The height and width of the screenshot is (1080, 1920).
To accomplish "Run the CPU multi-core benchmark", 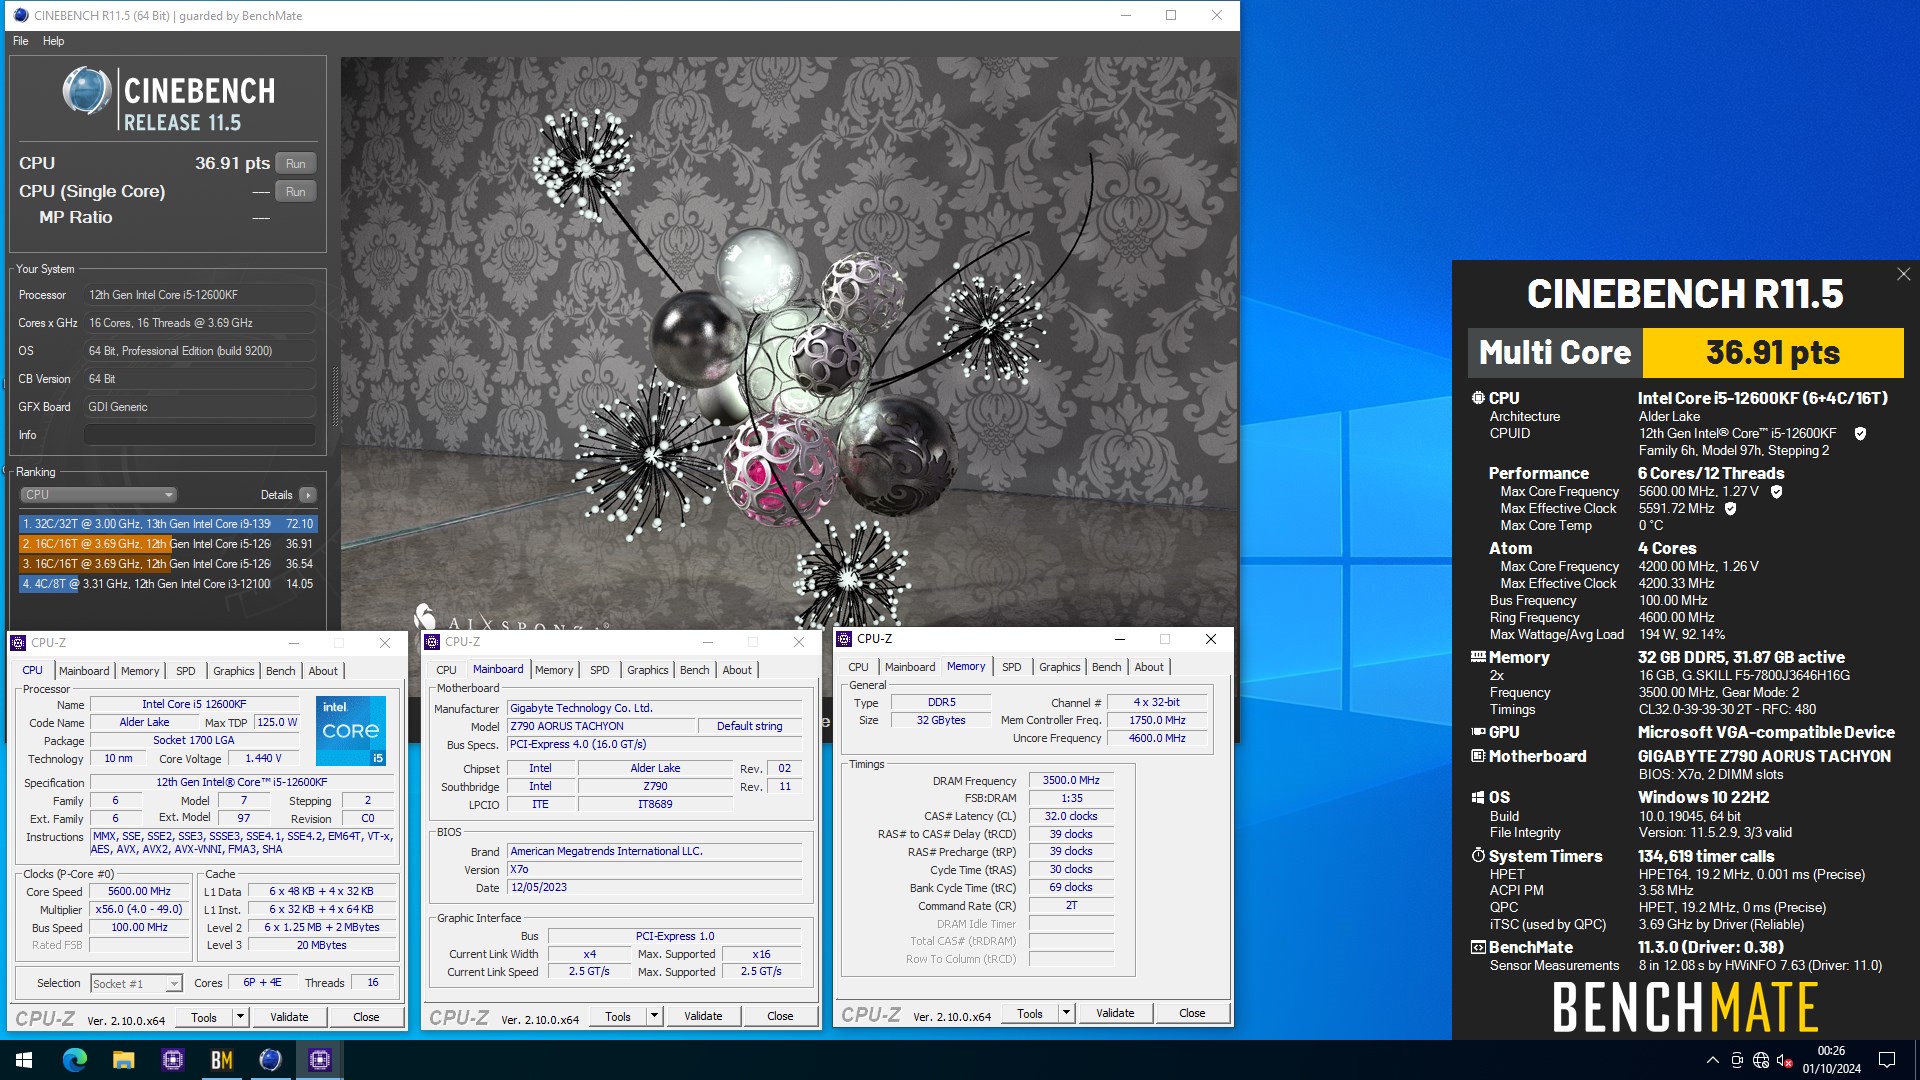I will [x=296, y=163].
